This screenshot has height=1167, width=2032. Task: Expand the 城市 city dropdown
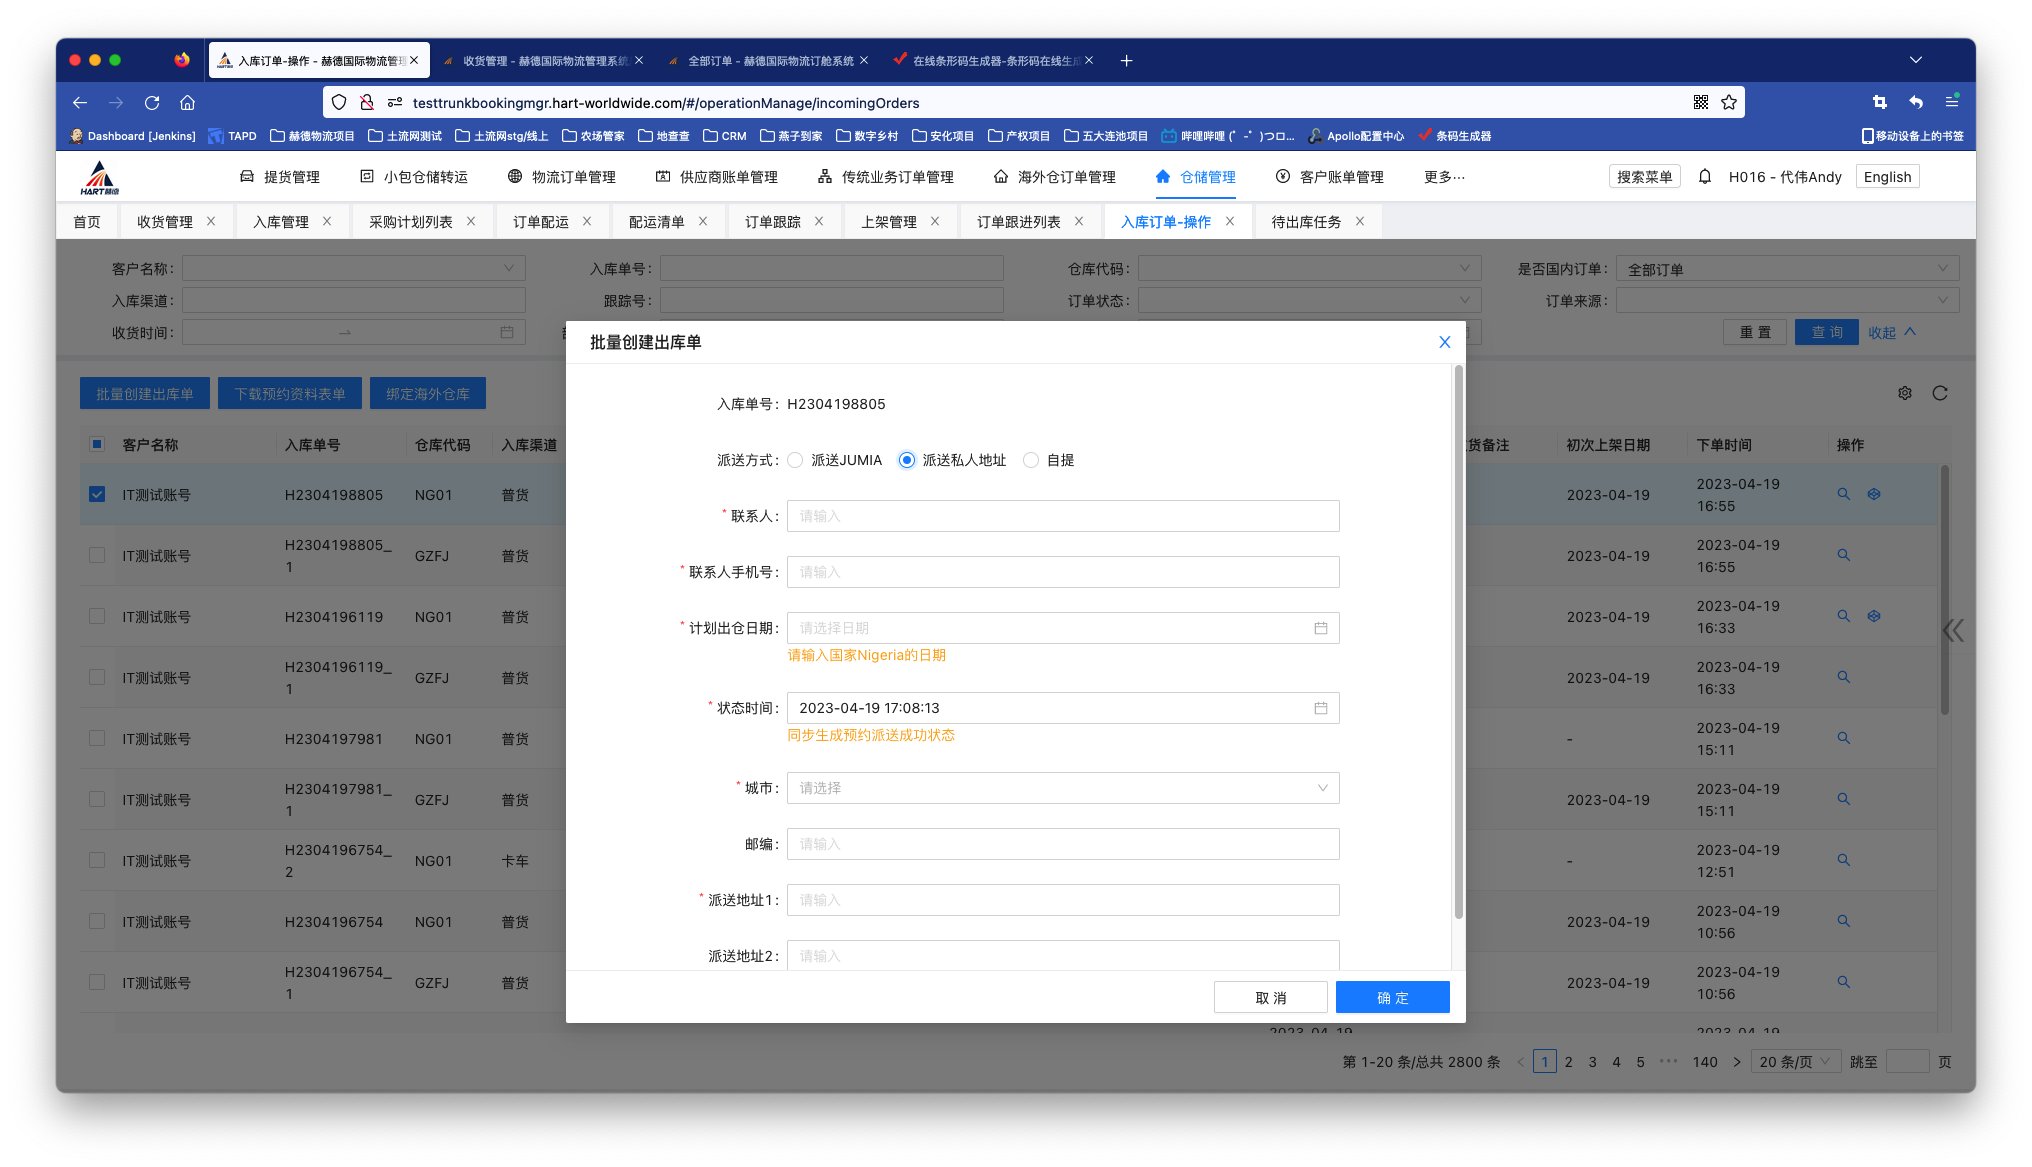[x=1062, y=788]
